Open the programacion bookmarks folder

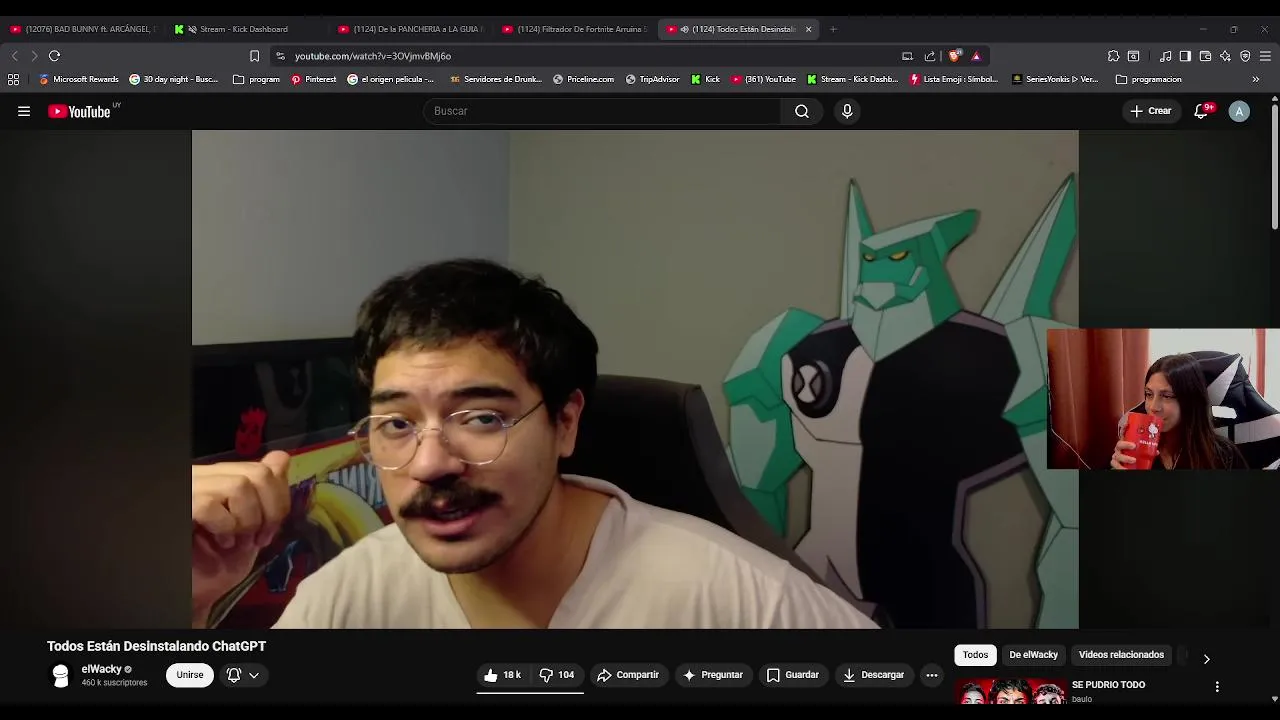(x=1149, y=79)
